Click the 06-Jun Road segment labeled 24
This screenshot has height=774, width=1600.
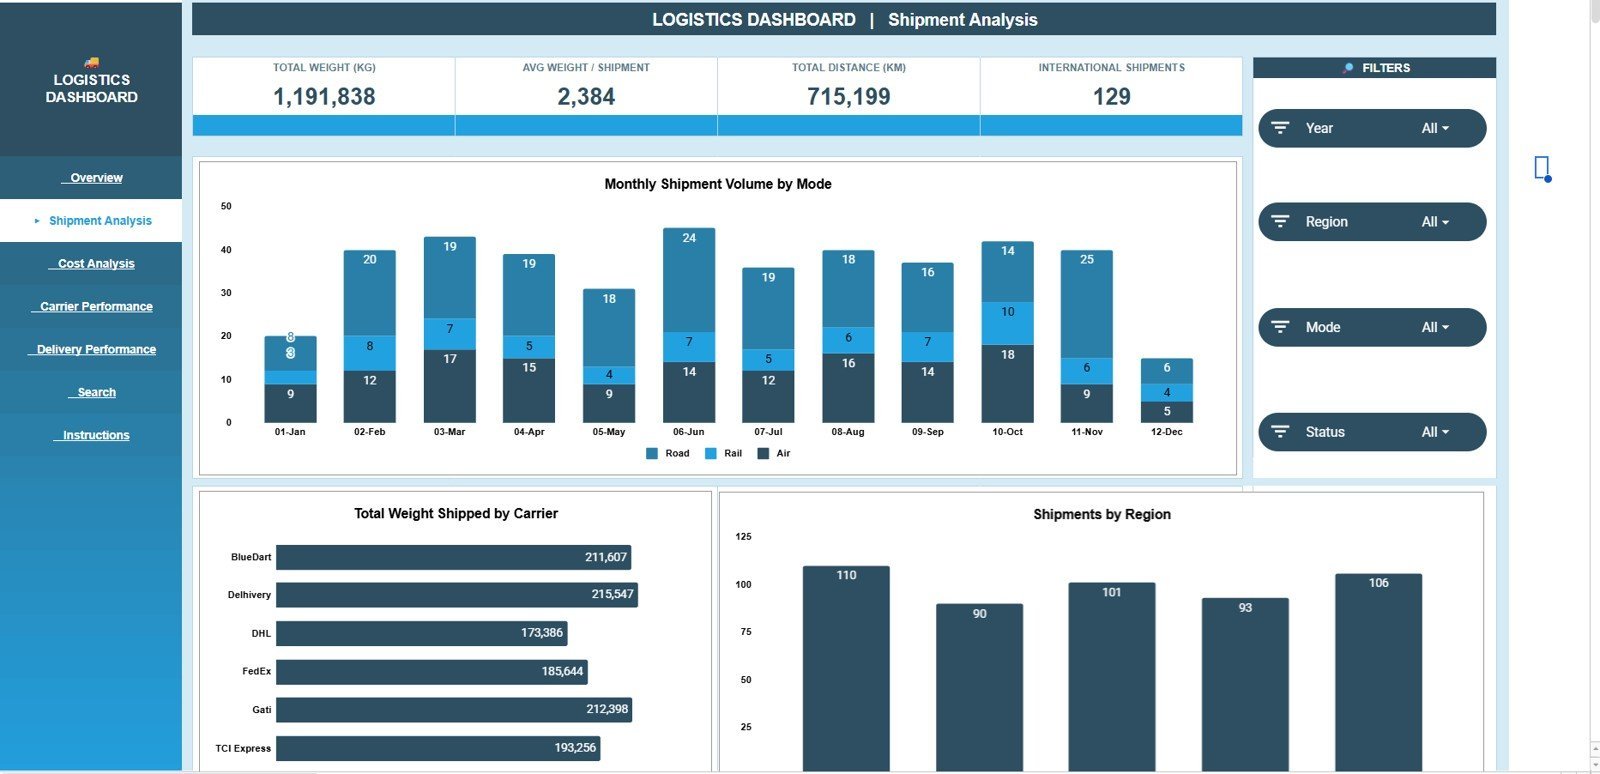[689, 280]
